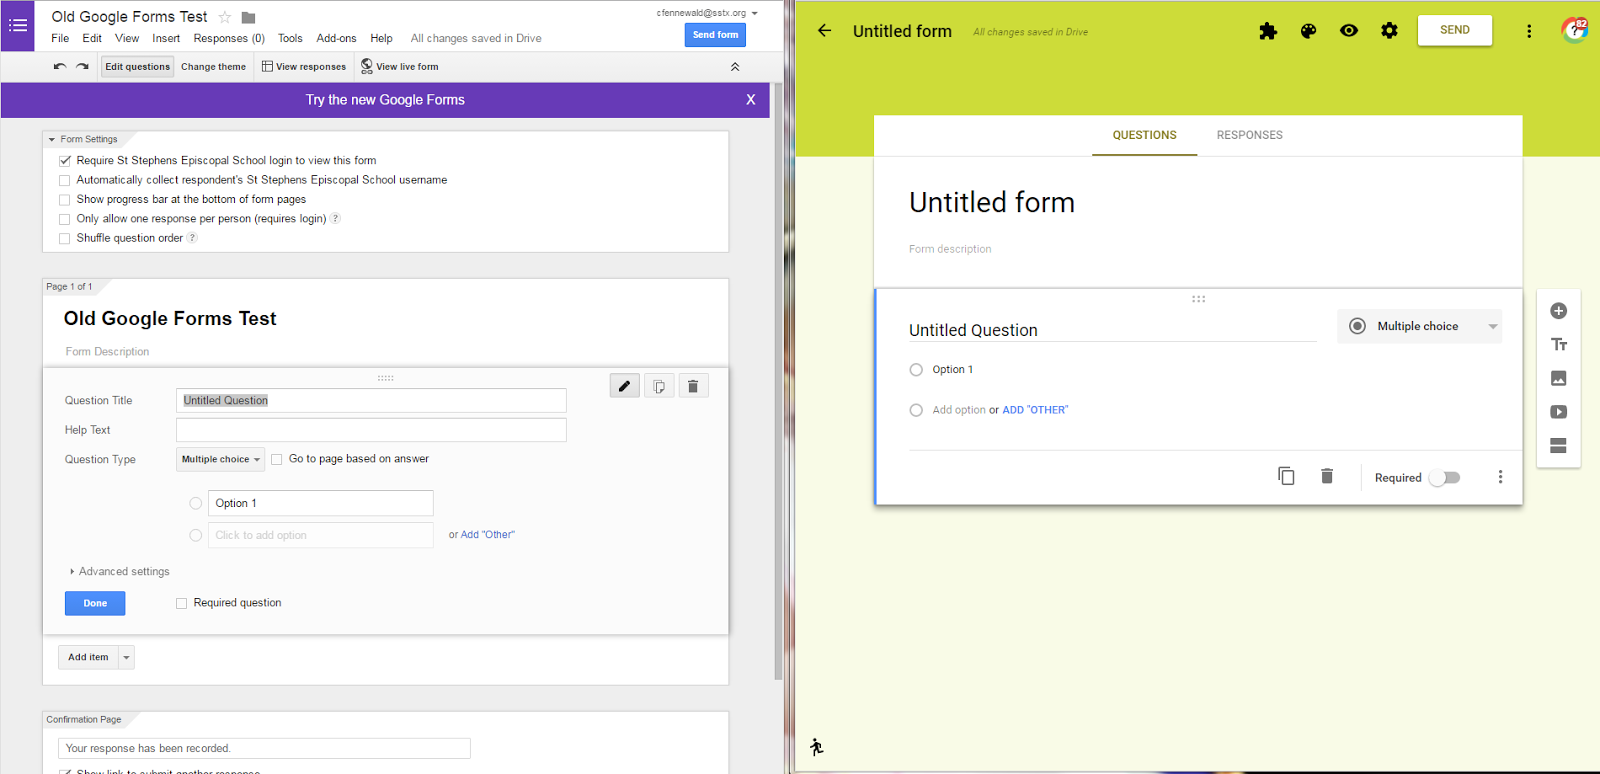Click the Question Title input field
Screen dimensions: 1600x774
tap(371, 400)
